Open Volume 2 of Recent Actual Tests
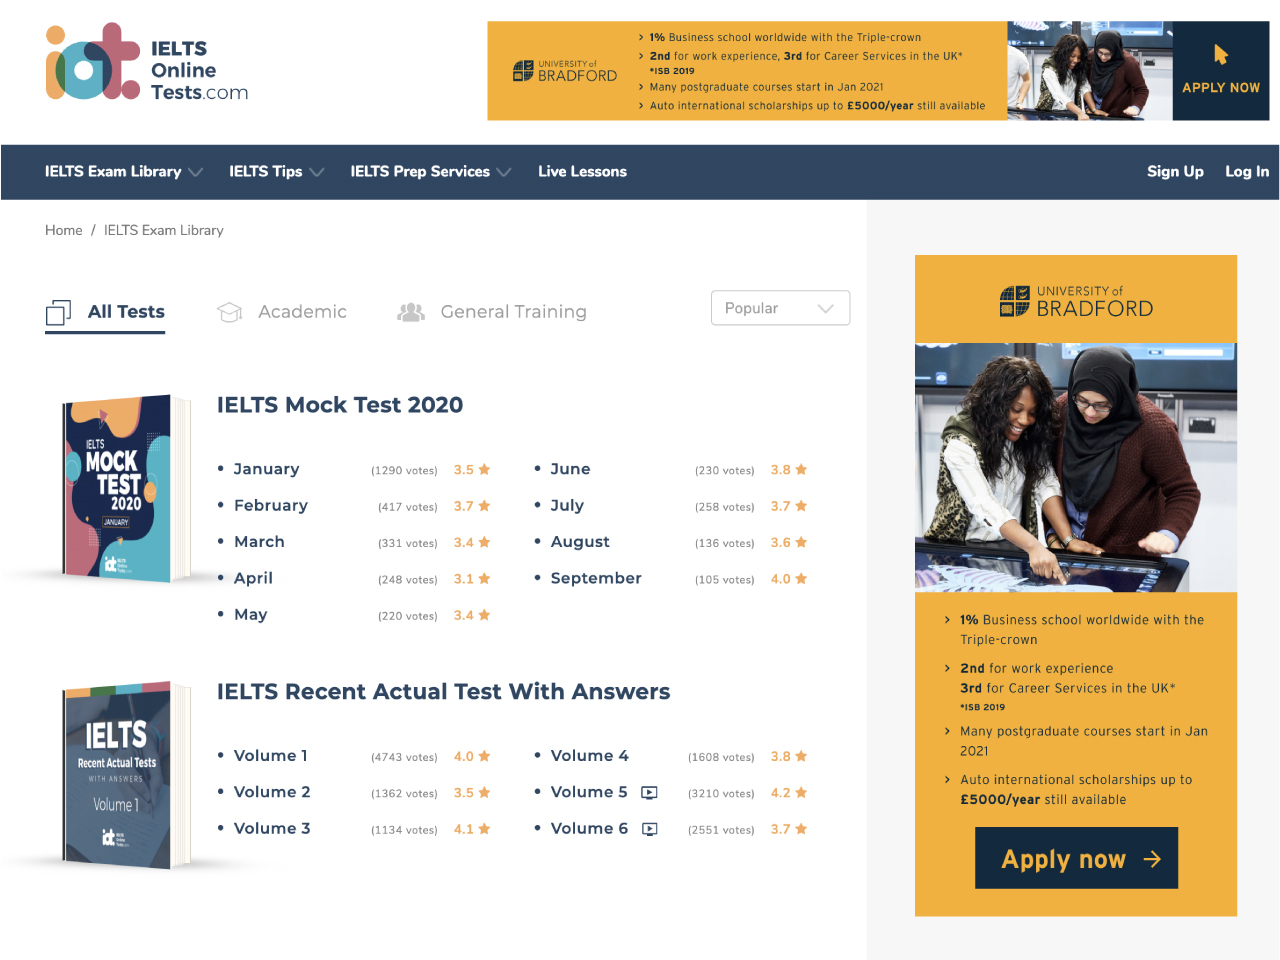This screenshot has width=1280, height=960. pyautogui.click(x=272, y=792)
